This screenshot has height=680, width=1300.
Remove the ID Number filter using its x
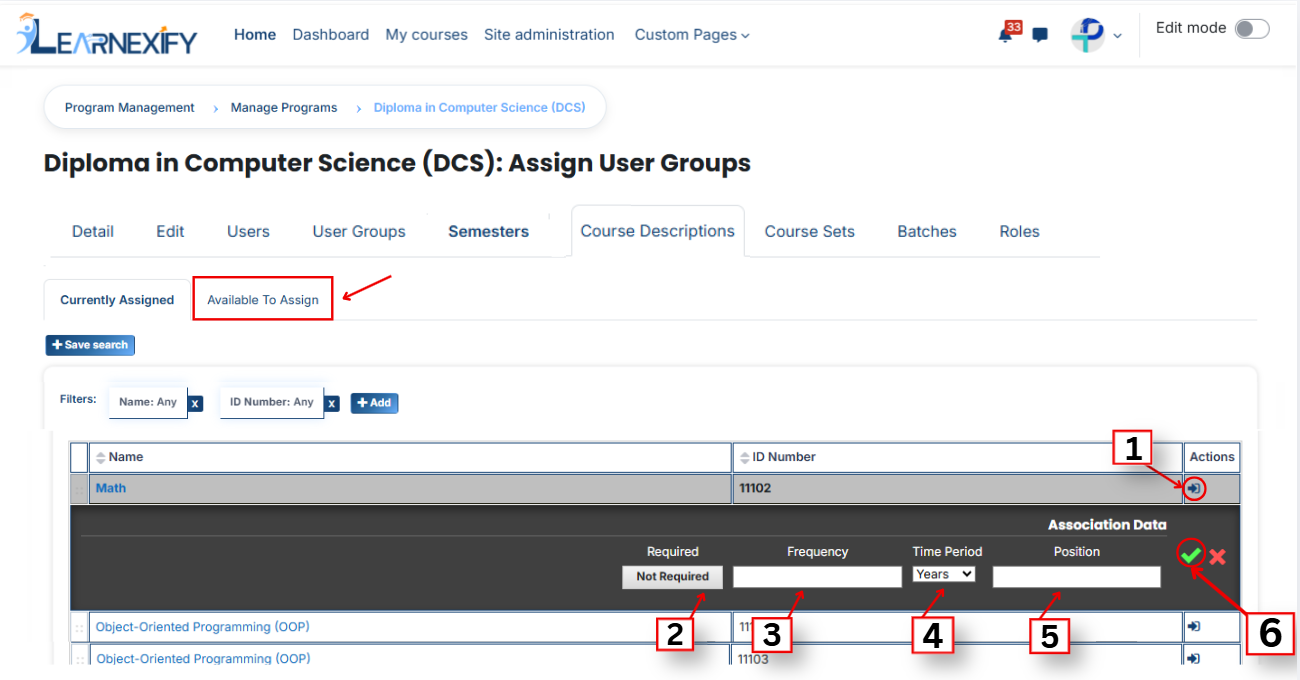click(x=332, y=403)
